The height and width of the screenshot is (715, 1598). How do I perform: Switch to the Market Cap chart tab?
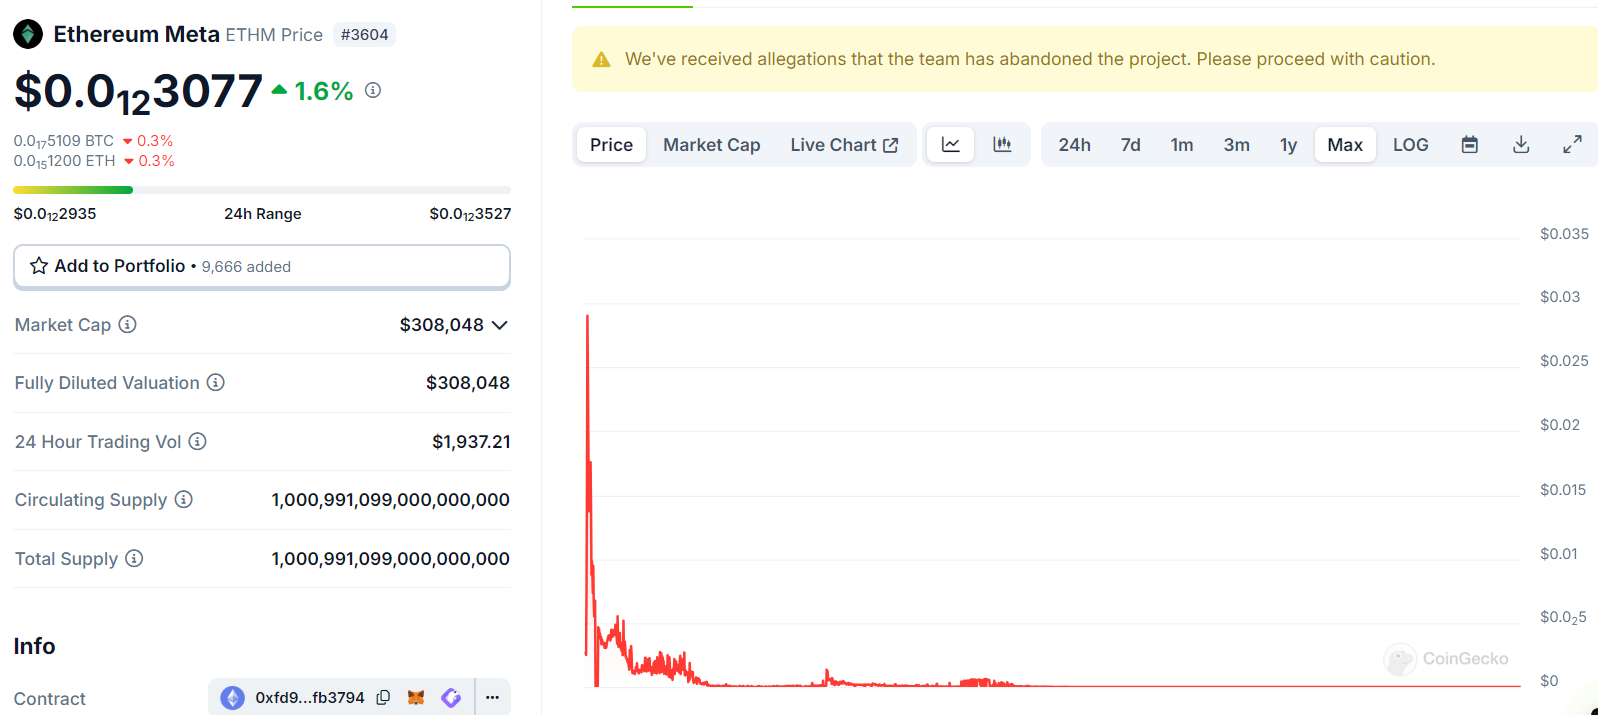[711, 145]
